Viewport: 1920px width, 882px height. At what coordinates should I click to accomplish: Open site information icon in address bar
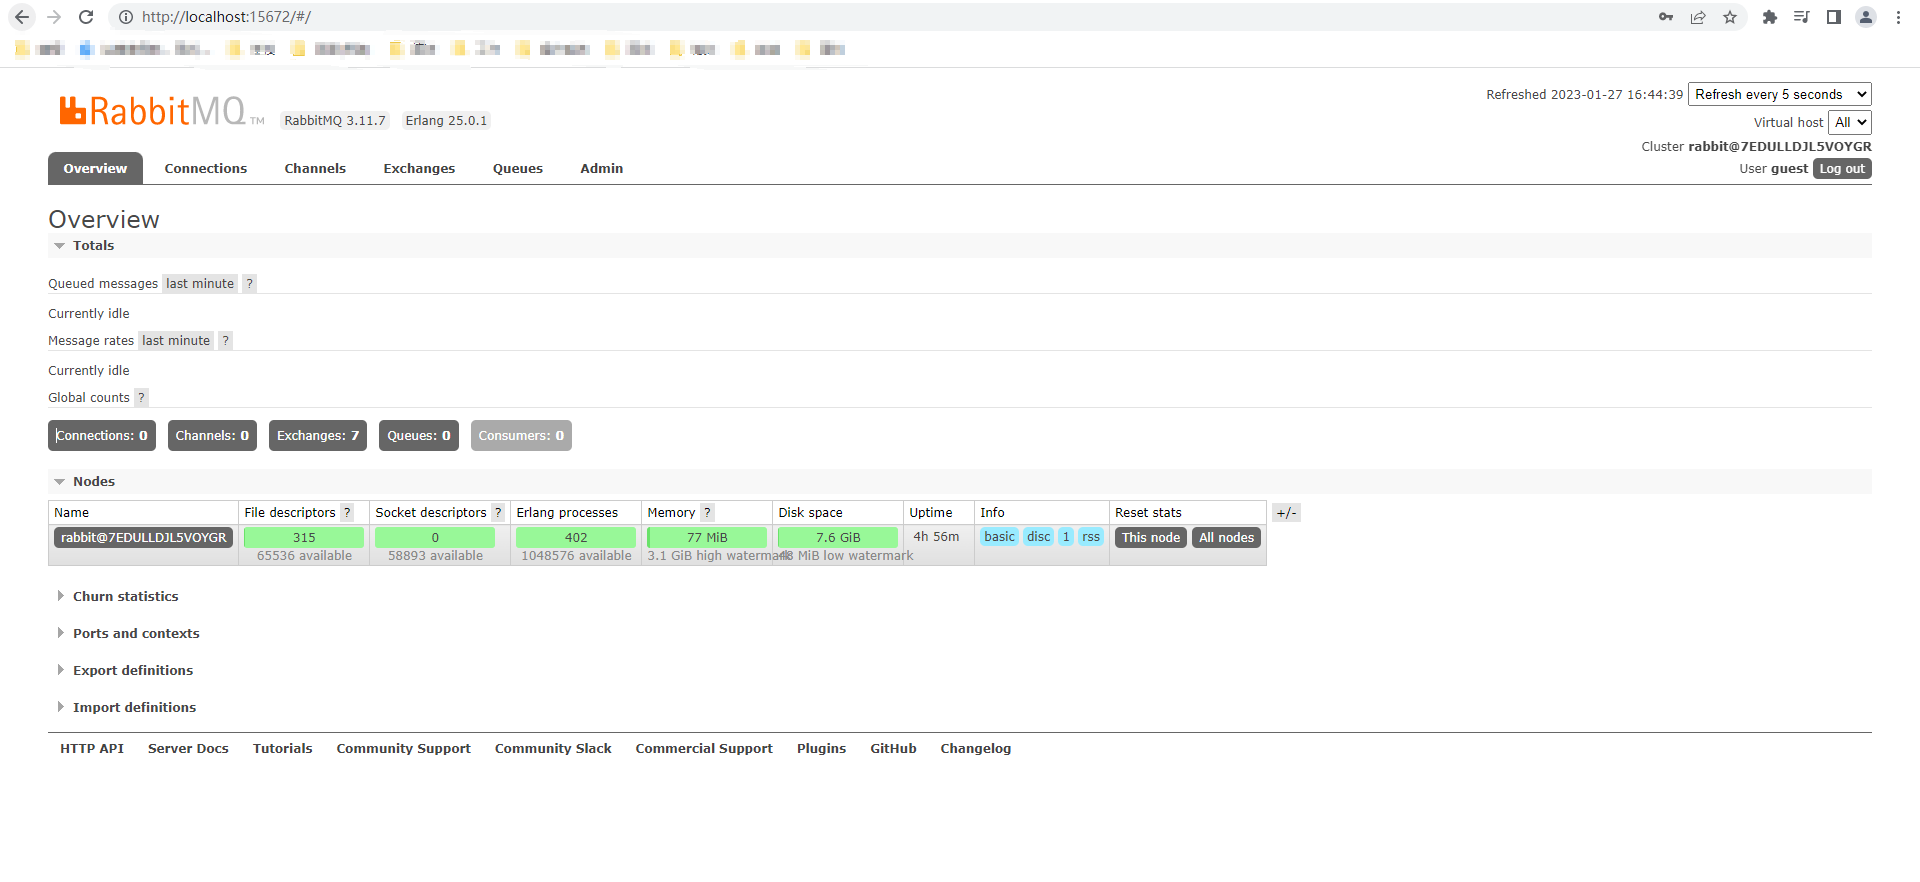126,17
